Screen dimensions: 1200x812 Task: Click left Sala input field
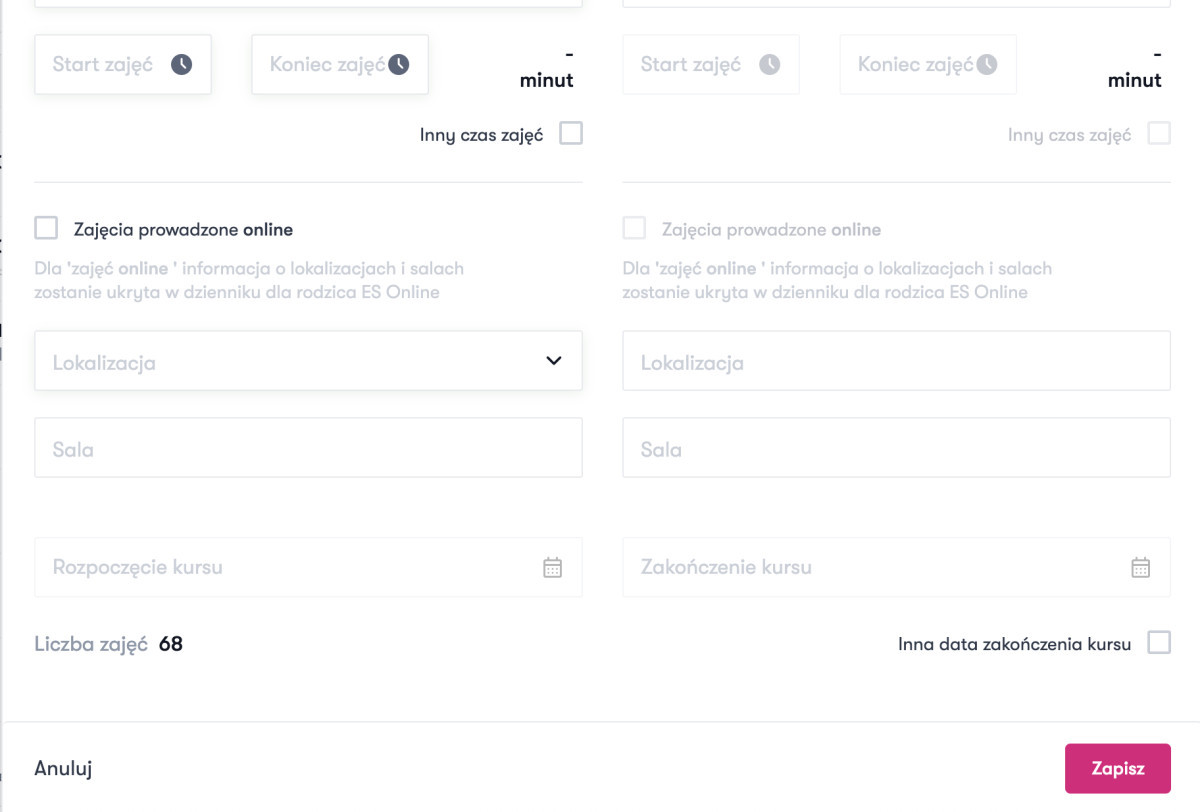(308, 449)
